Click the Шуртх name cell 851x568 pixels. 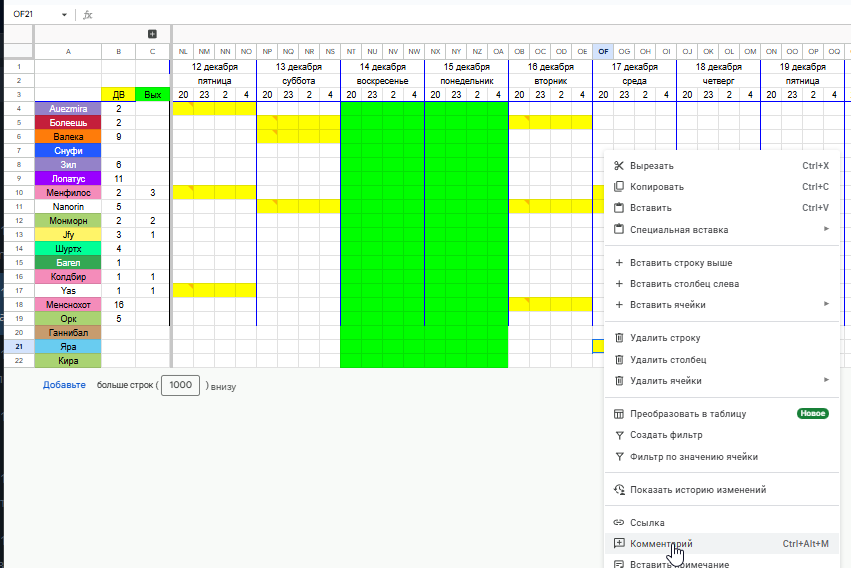(68, 248)
